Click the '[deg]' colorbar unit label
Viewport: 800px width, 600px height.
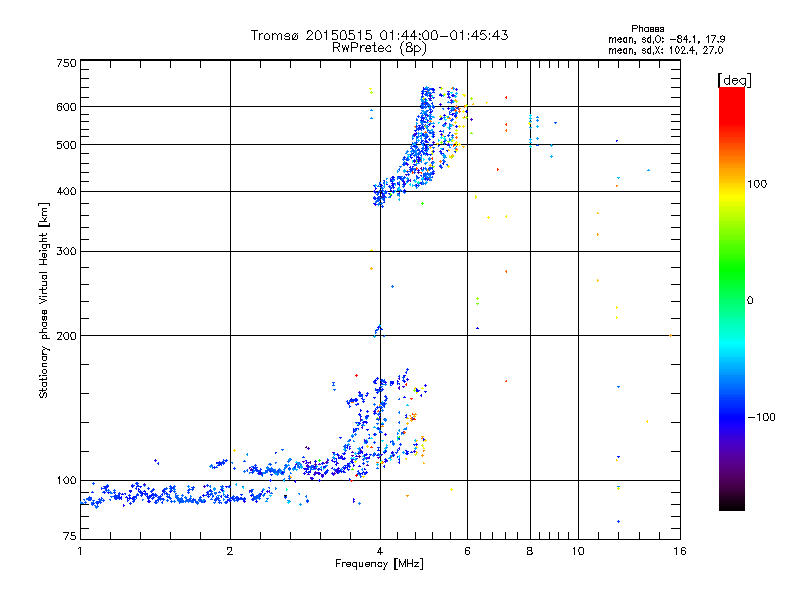(734, 80)
